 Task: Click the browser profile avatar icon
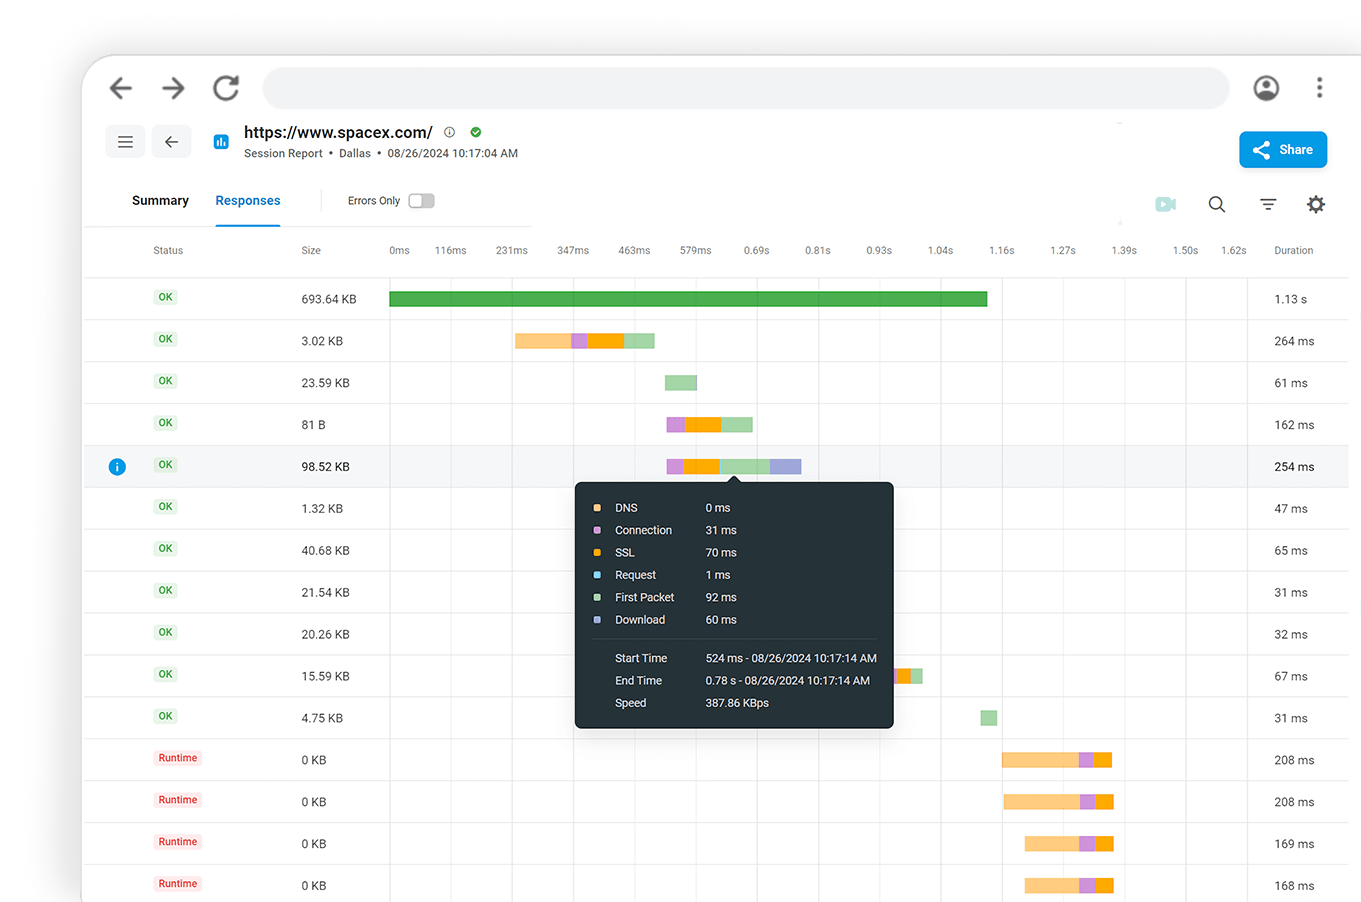coord(1266,88)
